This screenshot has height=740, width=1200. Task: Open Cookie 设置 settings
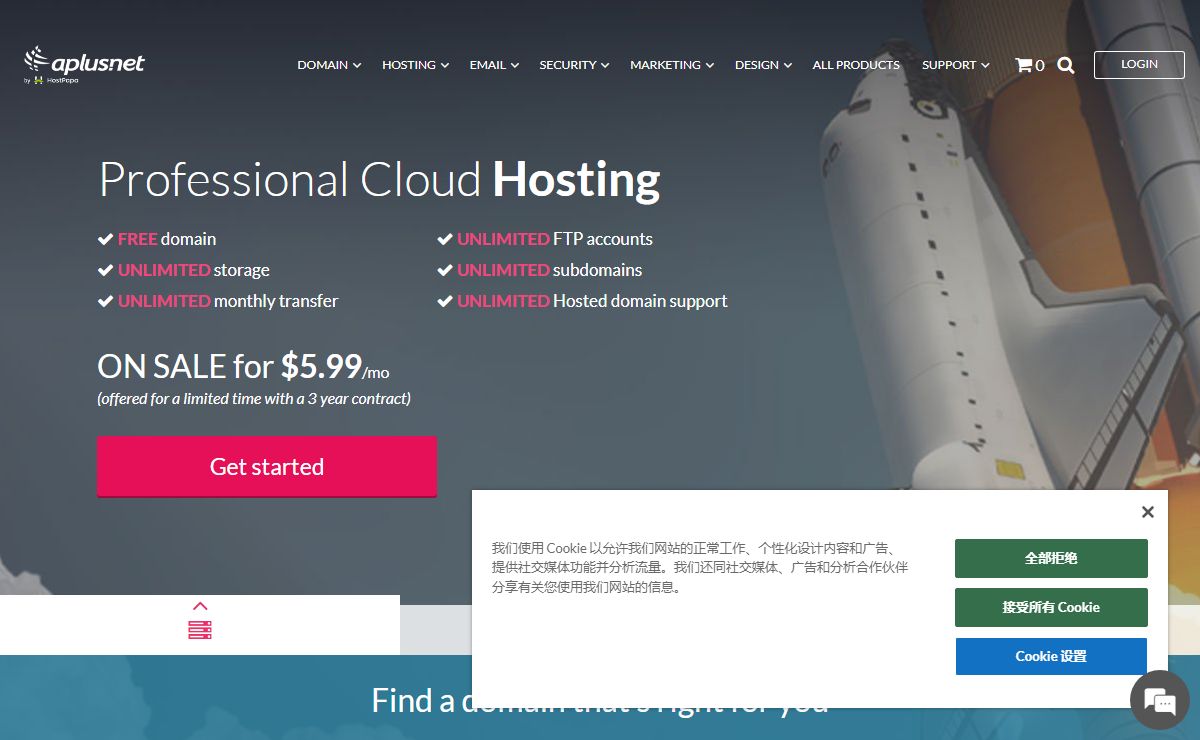point(1051,656)
